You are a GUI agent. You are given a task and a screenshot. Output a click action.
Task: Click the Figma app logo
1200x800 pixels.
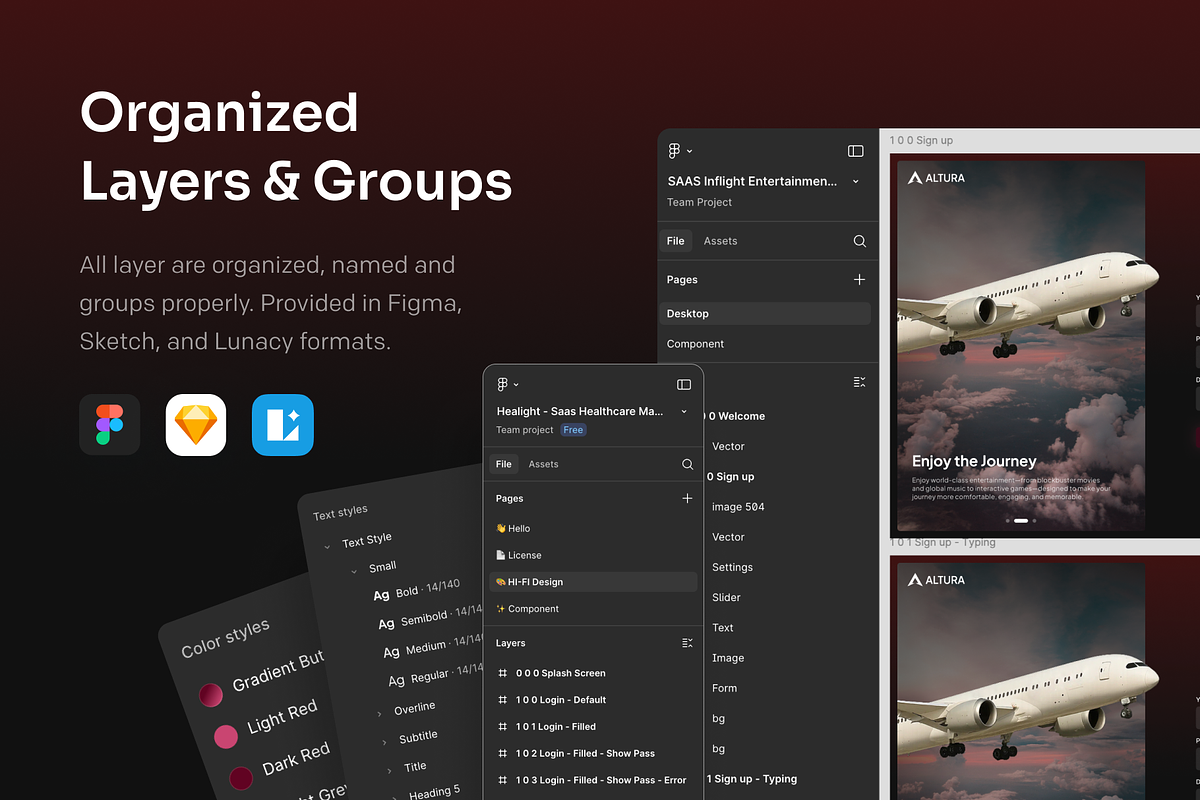pos(110,425)
